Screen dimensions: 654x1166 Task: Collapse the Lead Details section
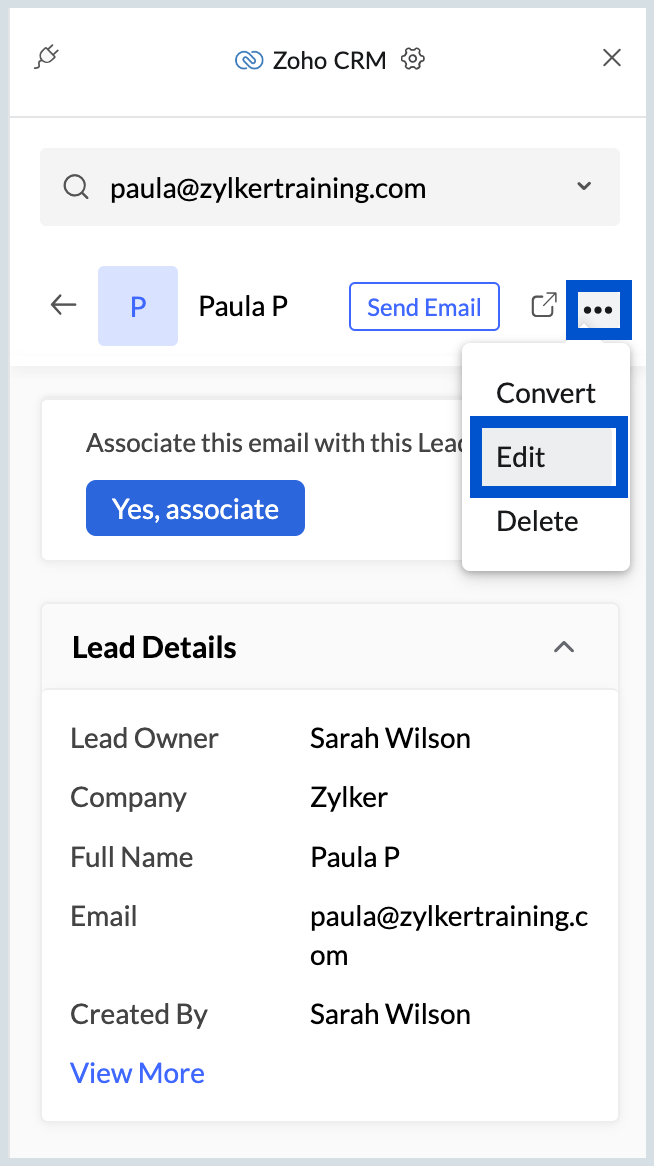point(564,647)
